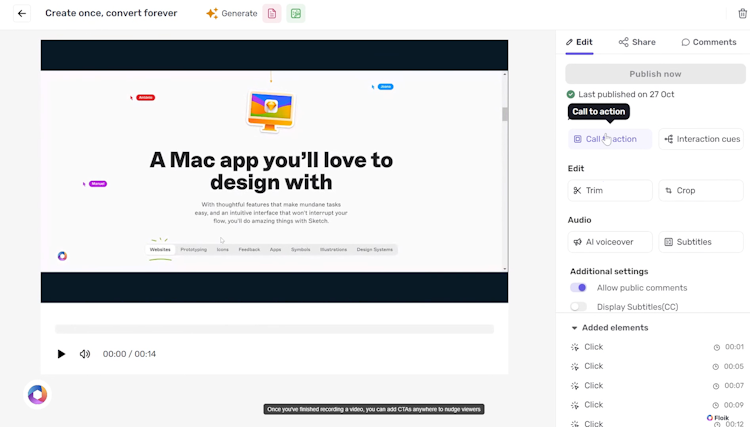The image size is (750, 427).
Task: Open Subtitles settings
Action: tap(701, 242)
